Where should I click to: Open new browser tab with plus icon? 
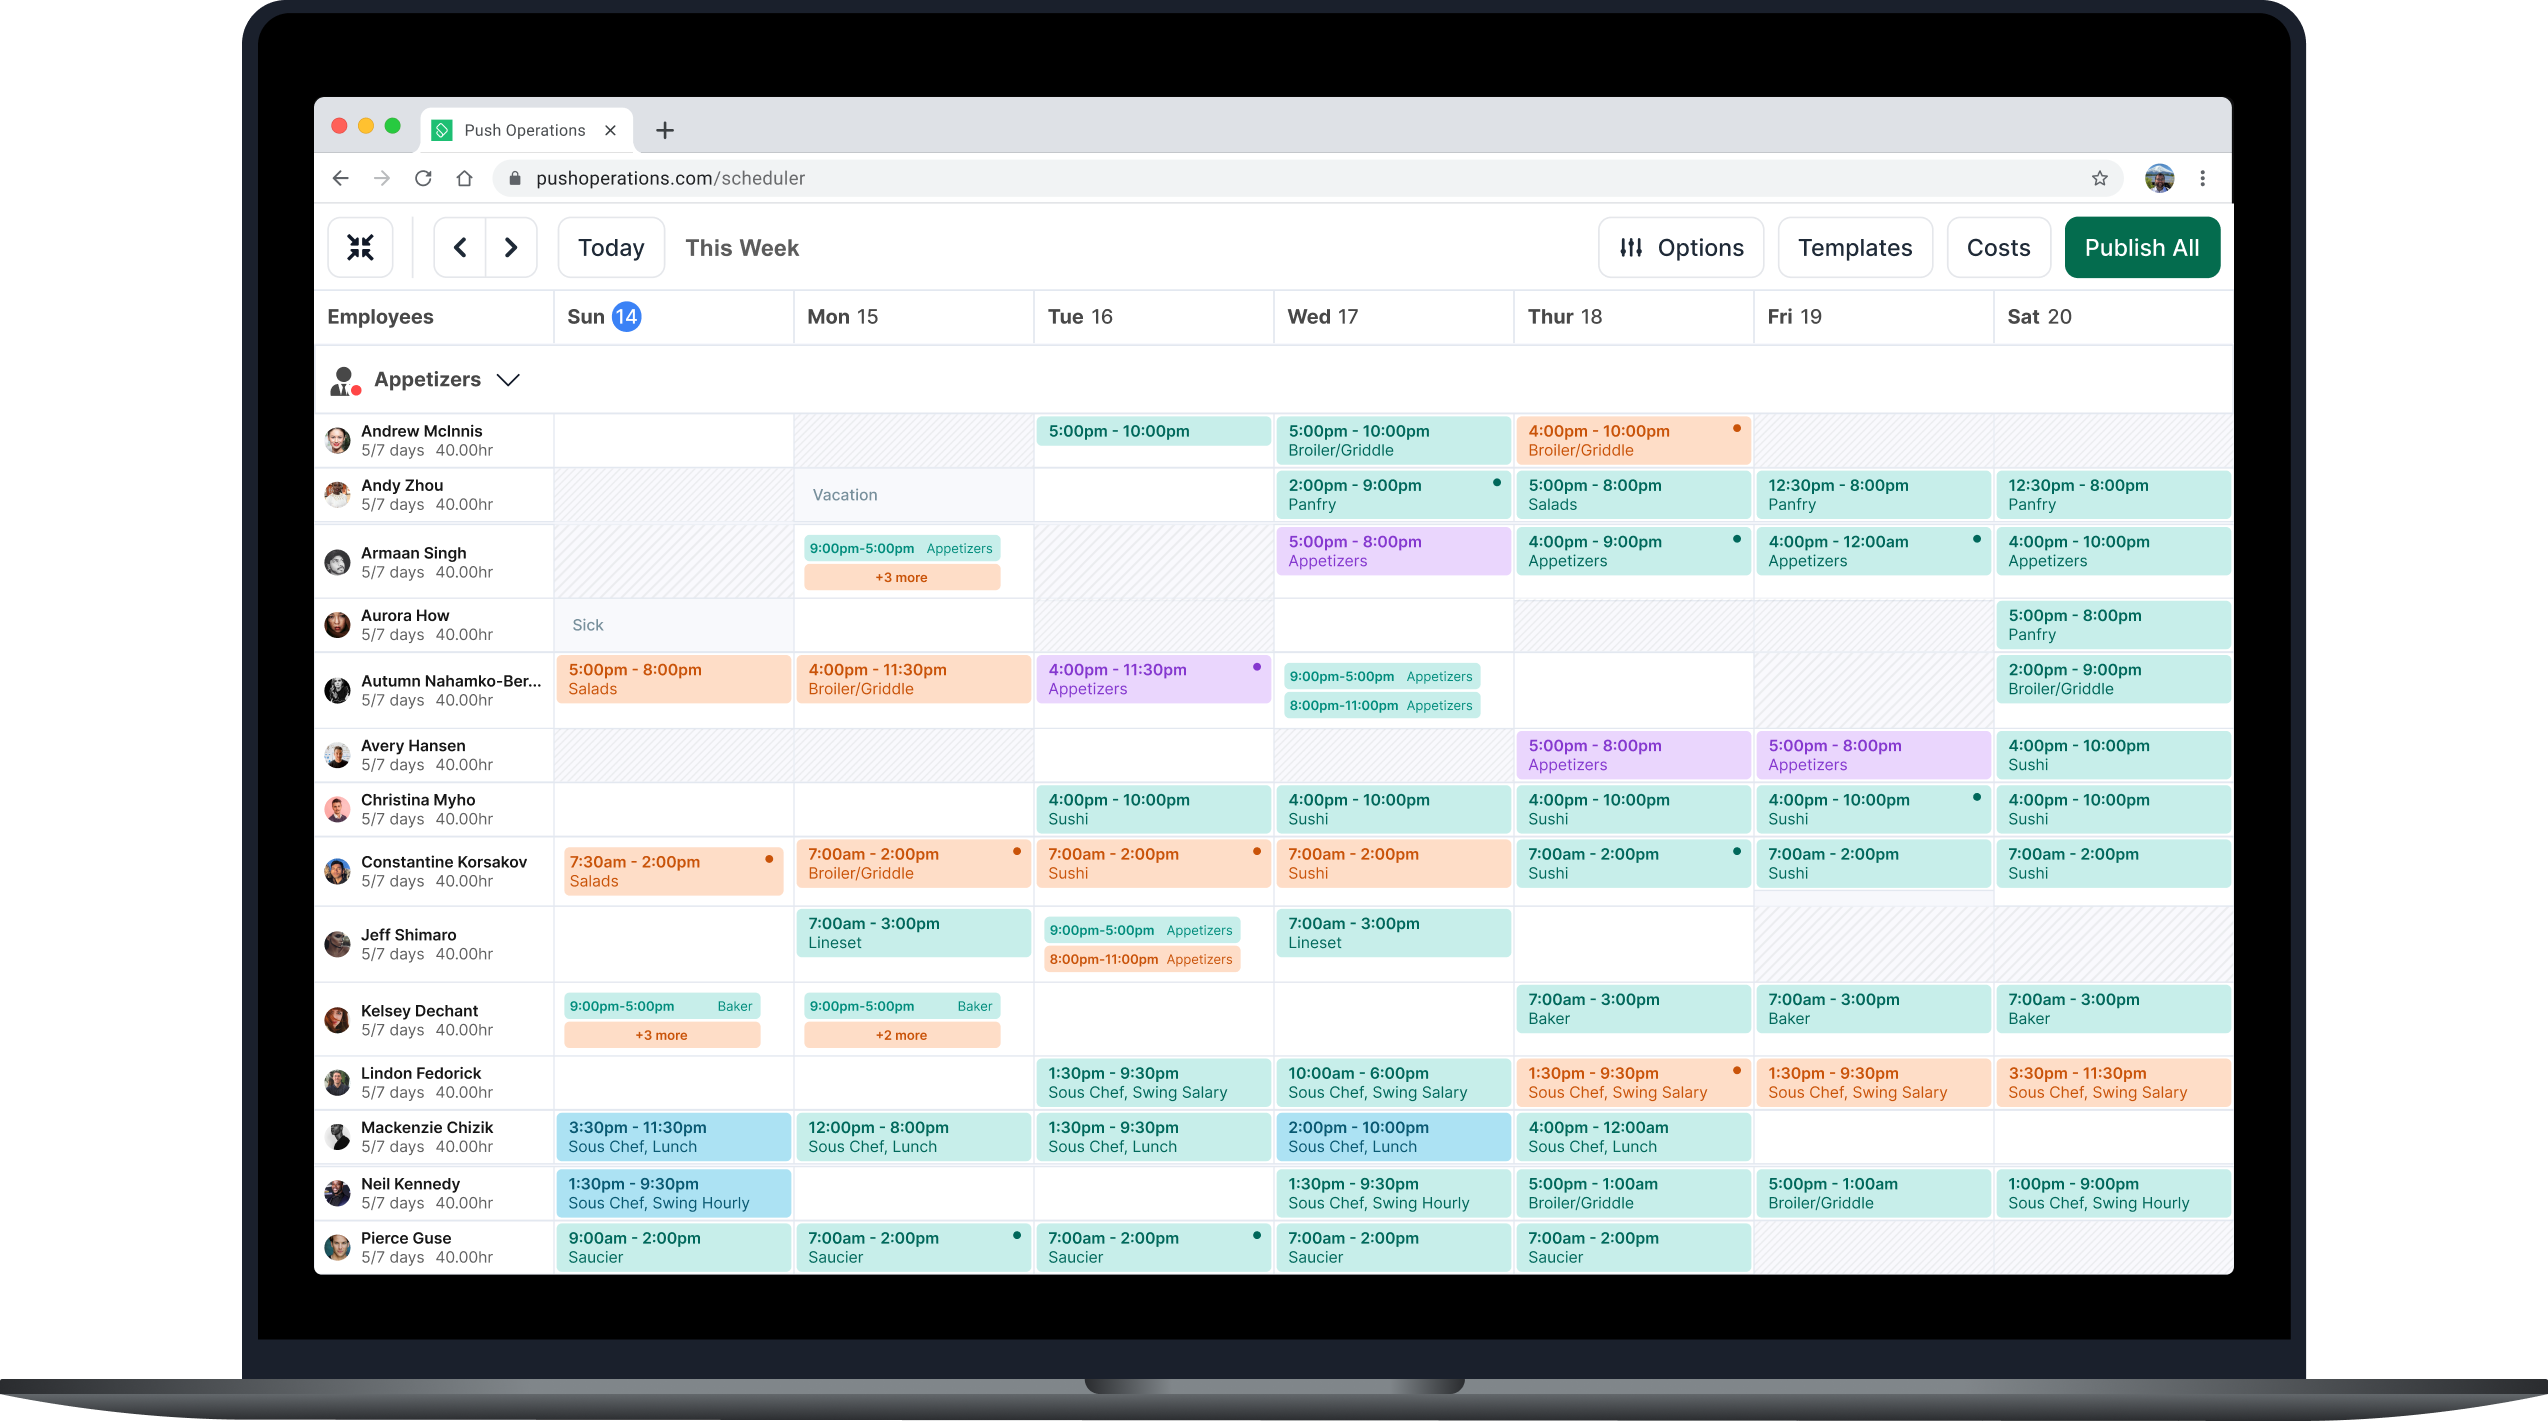(x=665, y=130)
